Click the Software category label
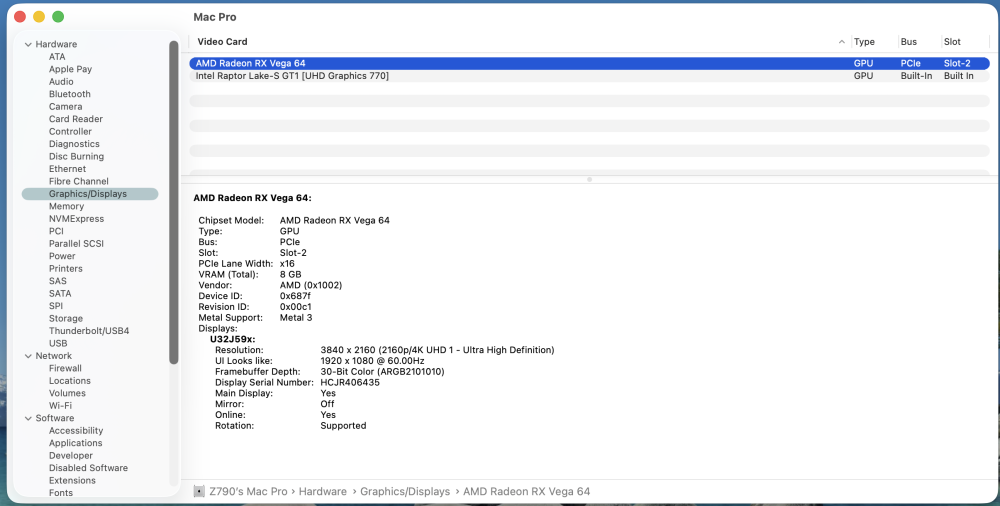 [54, 418]
